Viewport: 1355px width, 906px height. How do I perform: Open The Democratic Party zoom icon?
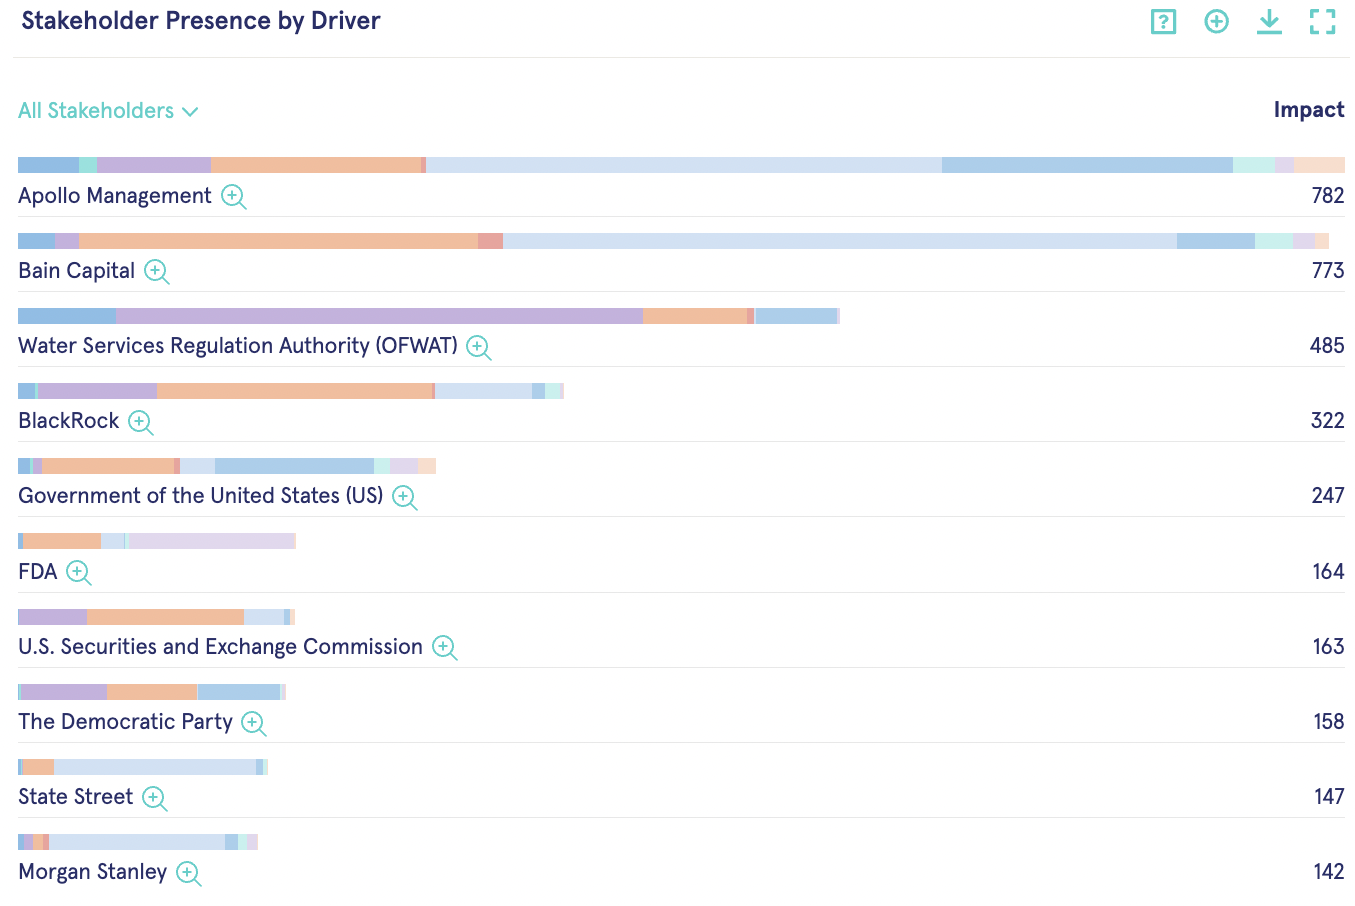[253, 722]
